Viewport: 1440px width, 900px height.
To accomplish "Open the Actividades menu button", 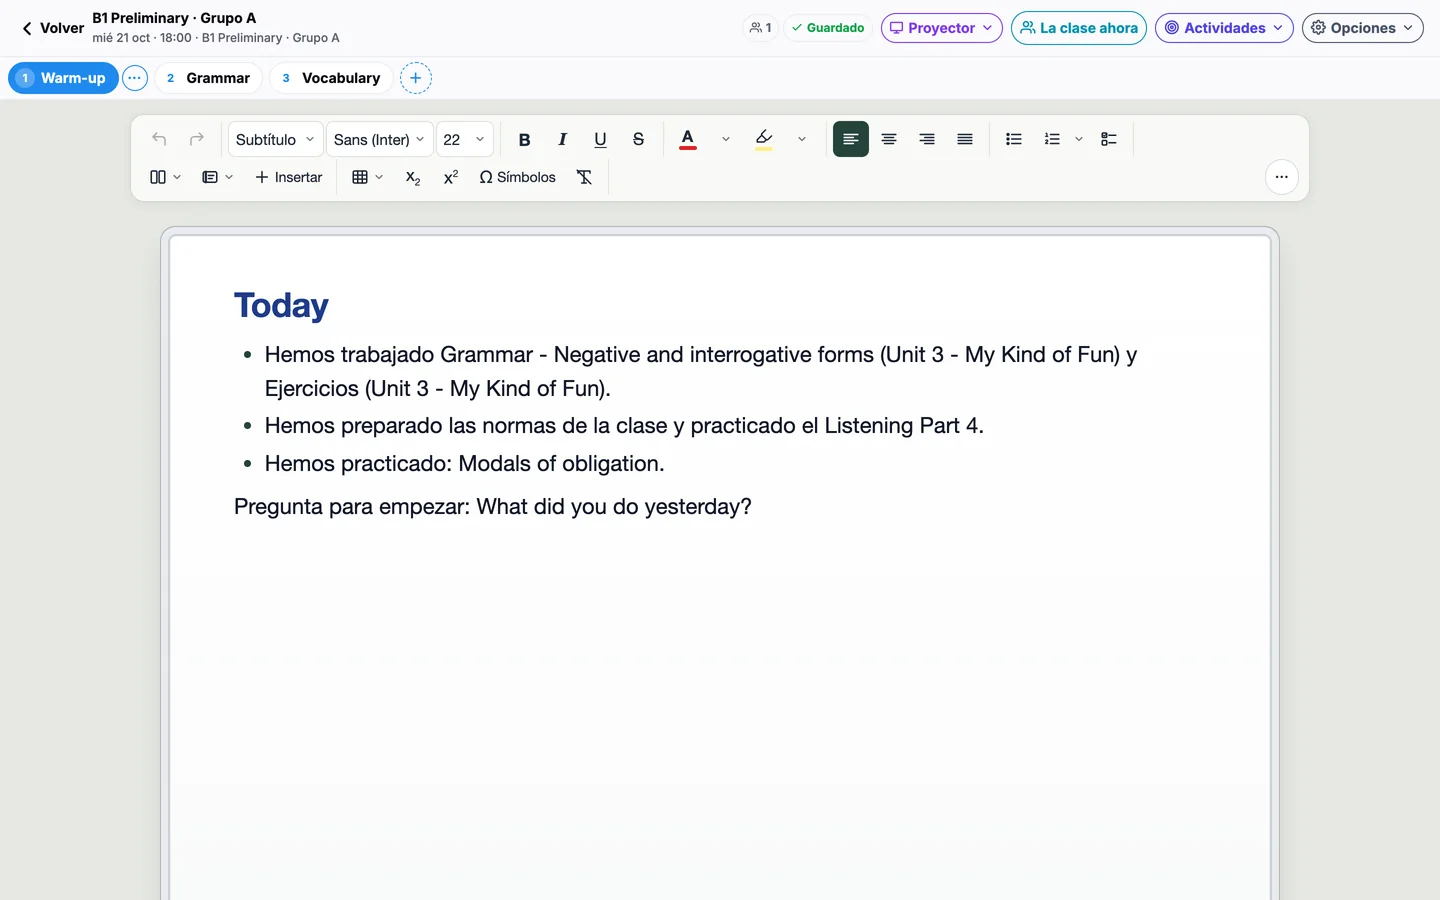I will pyautogui.click(x=1224, y=28).
